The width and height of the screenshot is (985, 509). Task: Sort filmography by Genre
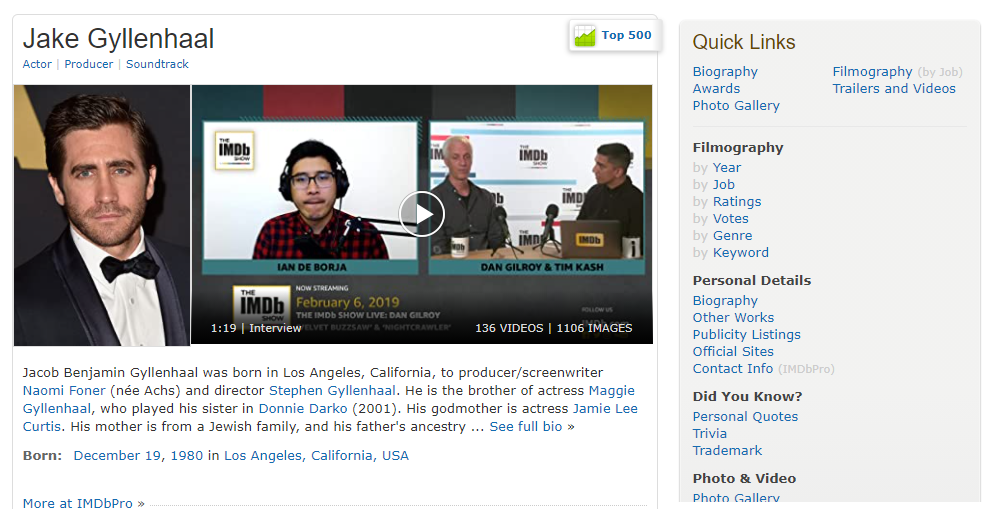click(732, 236)
